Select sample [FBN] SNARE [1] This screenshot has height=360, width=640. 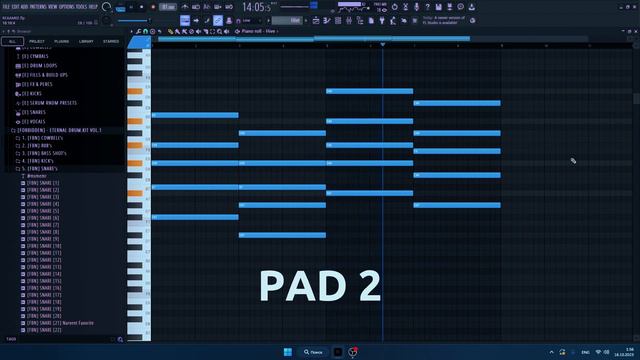click(x=43, y=183)
